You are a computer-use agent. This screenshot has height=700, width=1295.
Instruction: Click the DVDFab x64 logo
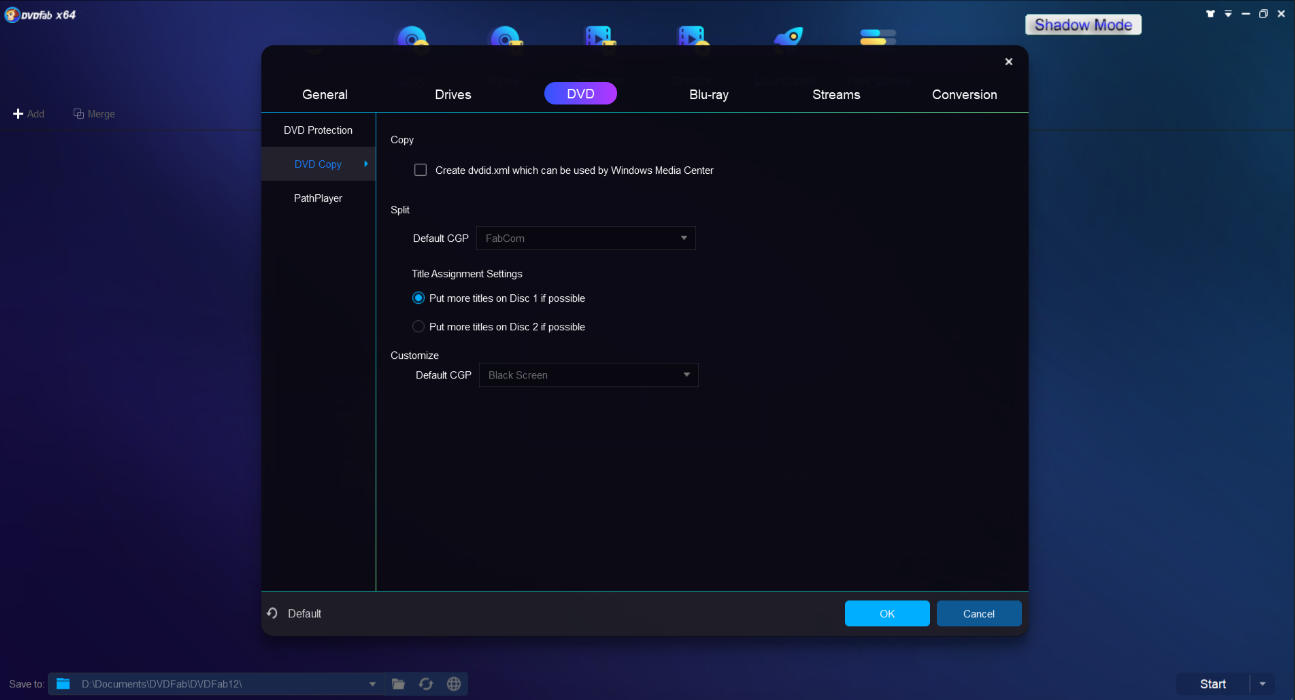pos(39,14)
